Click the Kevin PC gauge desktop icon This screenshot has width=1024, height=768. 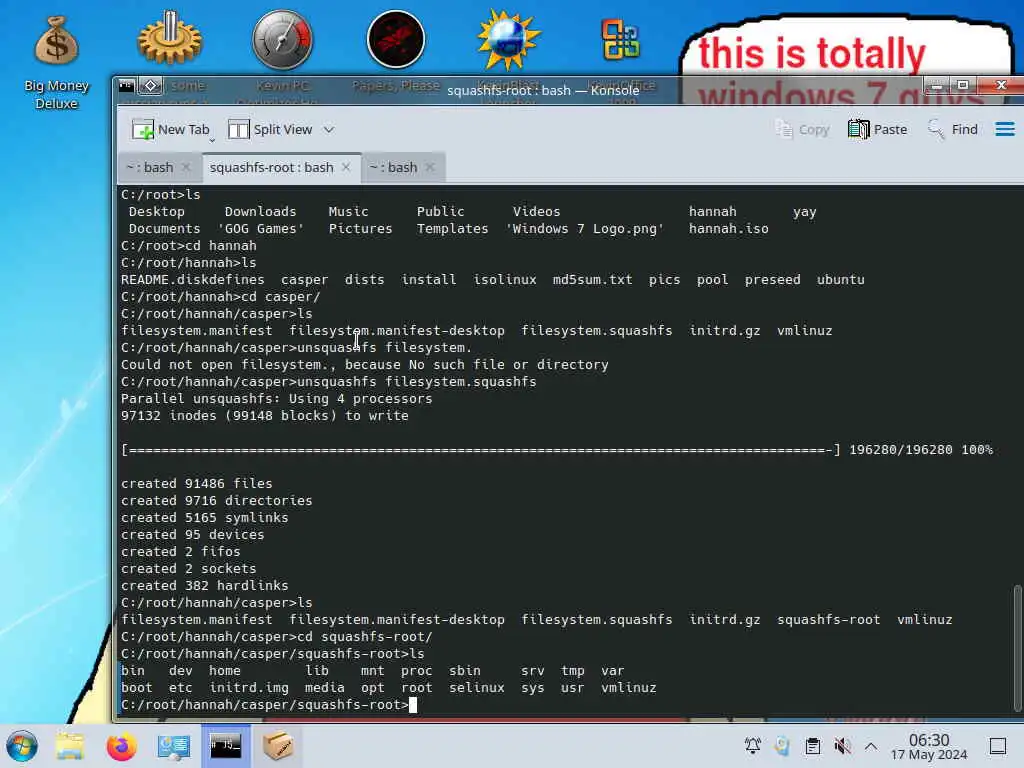[x=283, y=39]
